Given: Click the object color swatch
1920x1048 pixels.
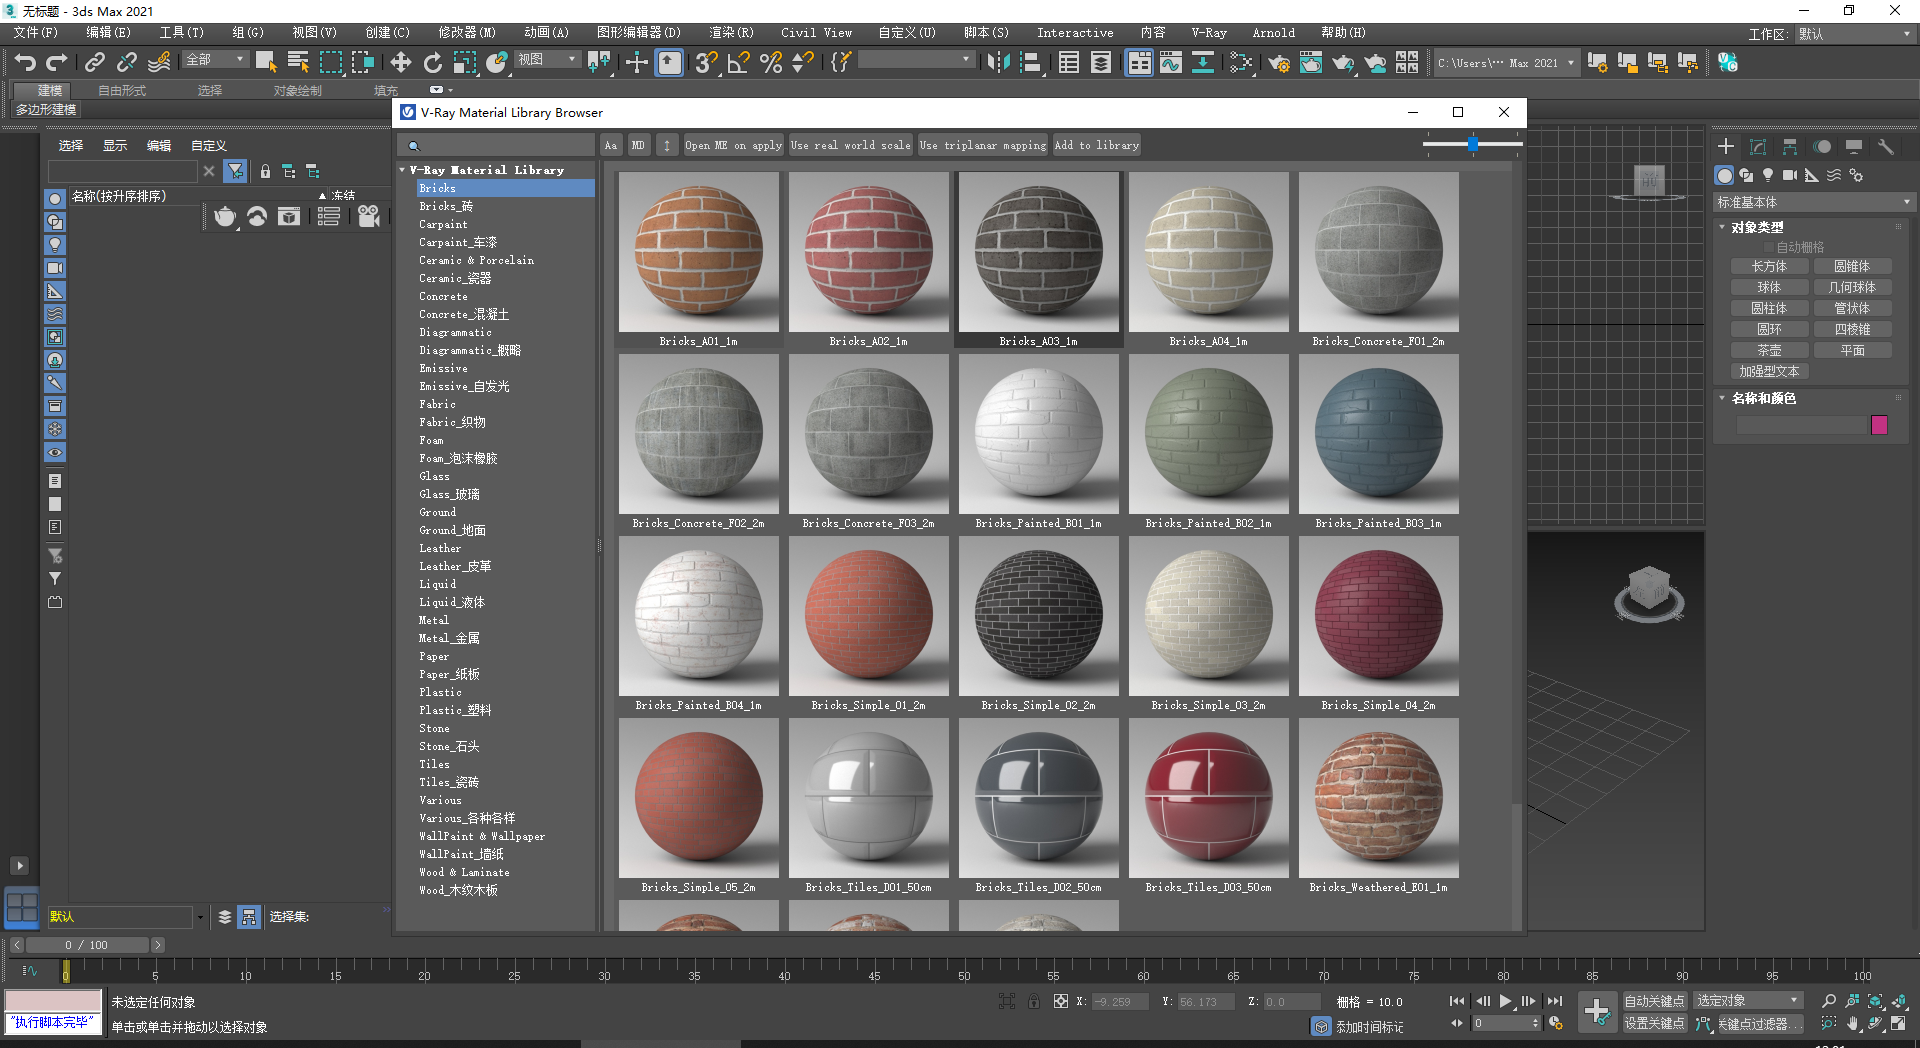Looking at the screenshot, I should click(1879, 425).
